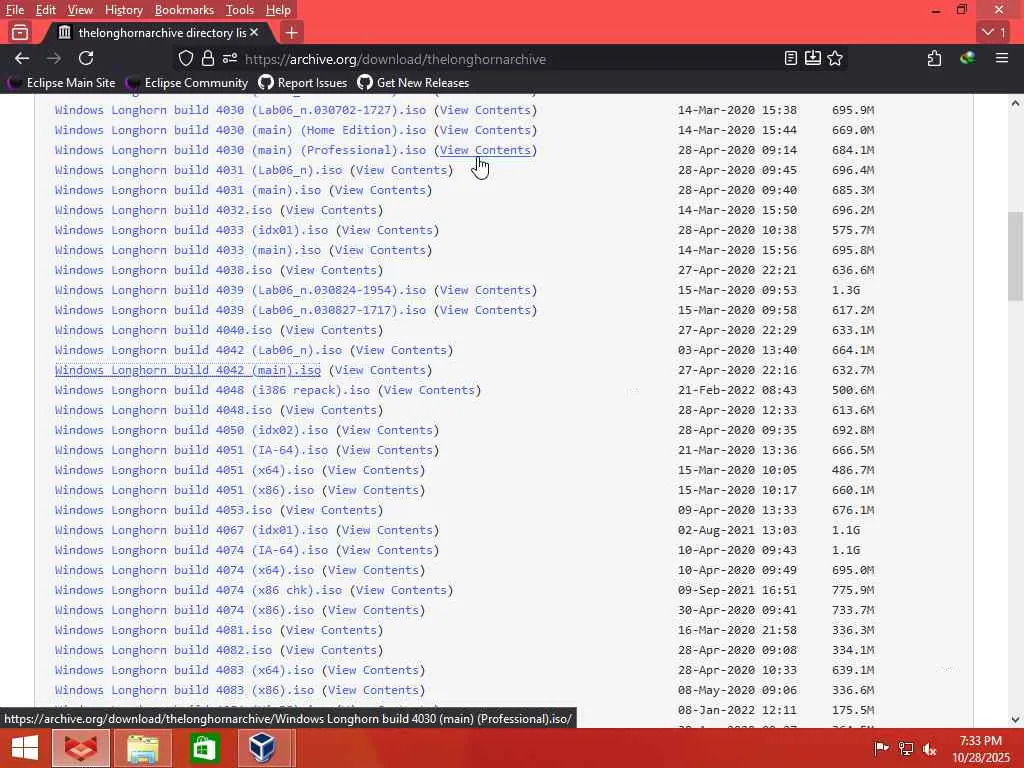
Task: Open the Edit menu
Action: pos(45,10)
